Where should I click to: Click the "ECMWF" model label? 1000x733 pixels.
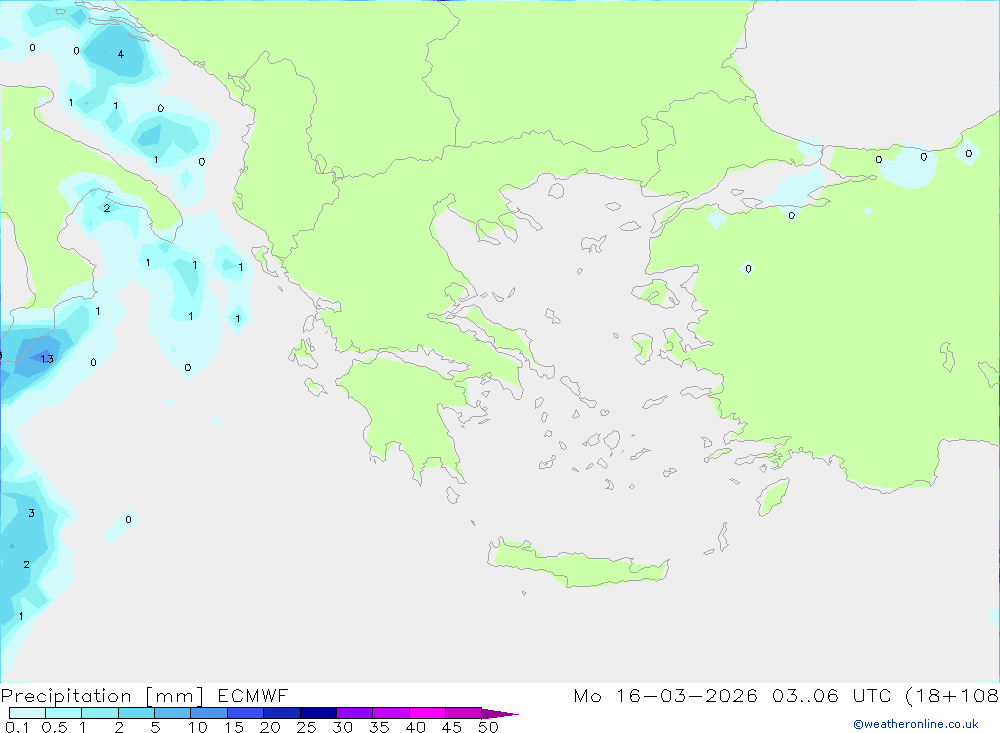point(253,696)
